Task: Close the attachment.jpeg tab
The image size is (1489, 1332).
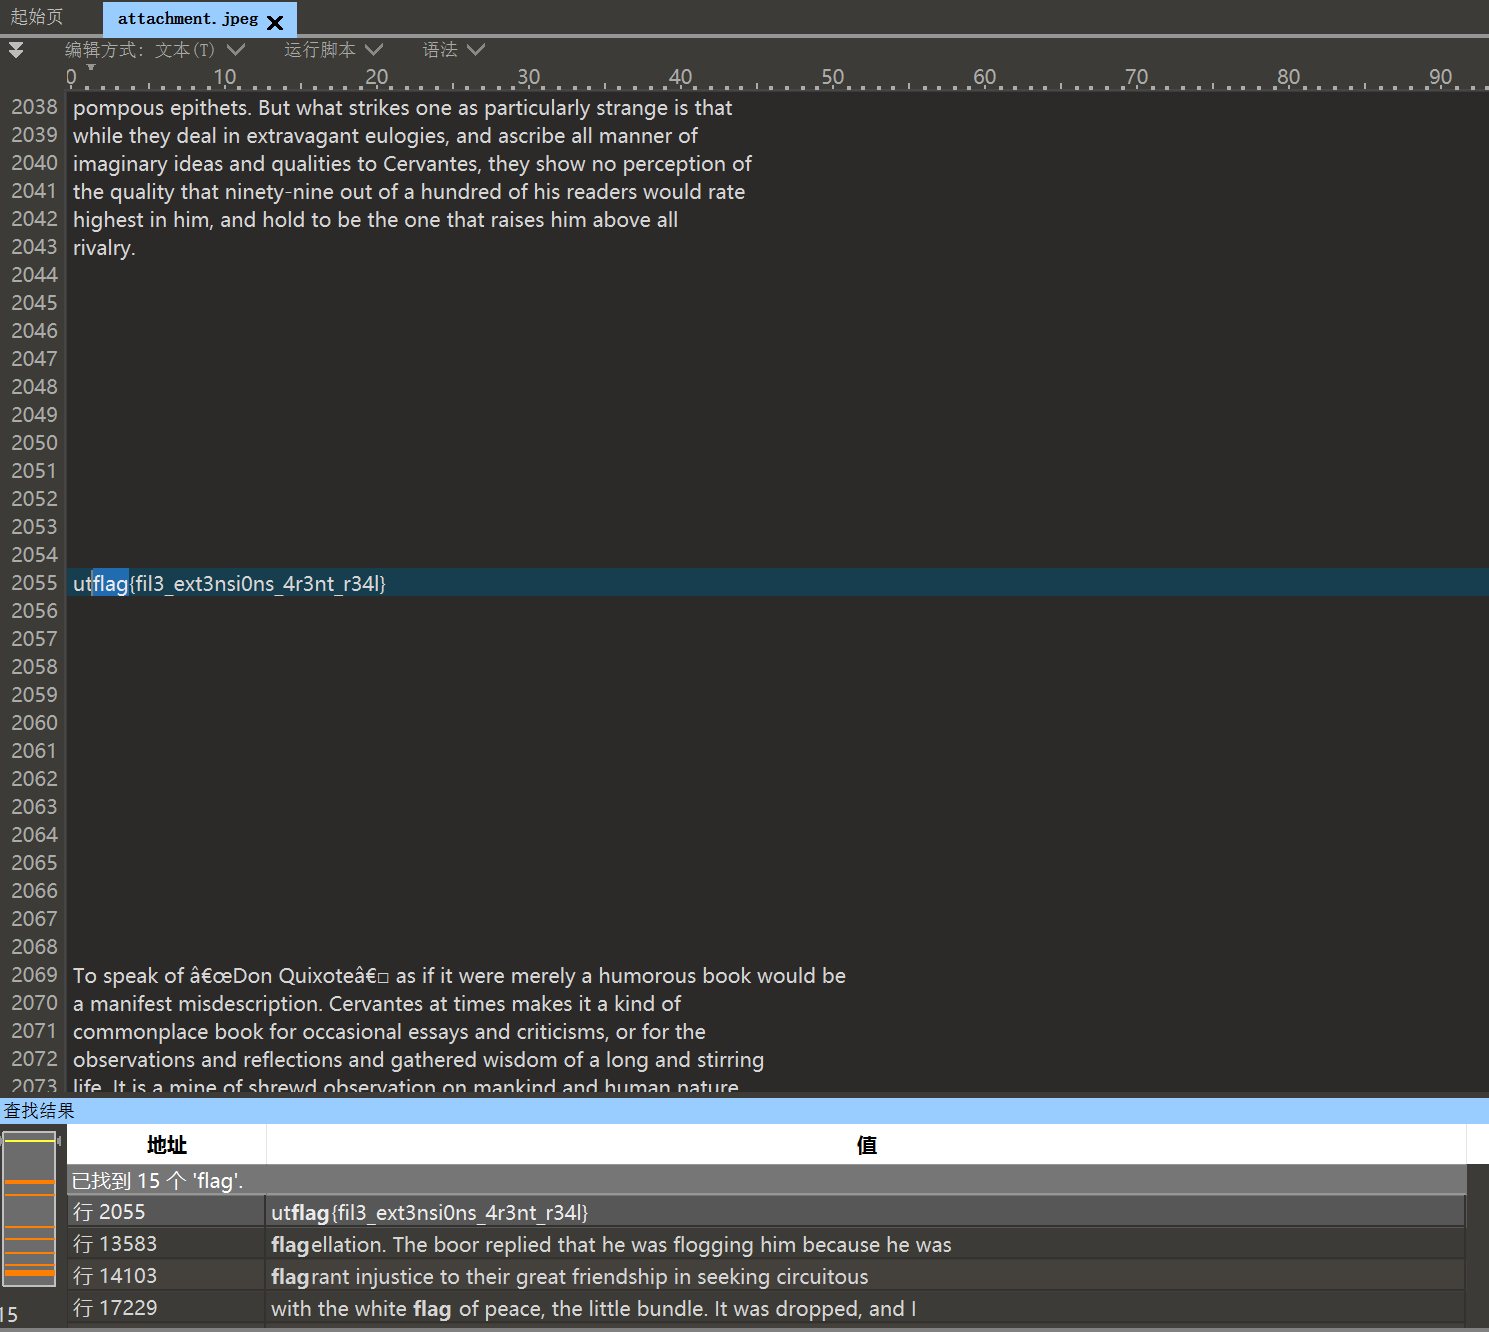Action: tap(275, 20)
